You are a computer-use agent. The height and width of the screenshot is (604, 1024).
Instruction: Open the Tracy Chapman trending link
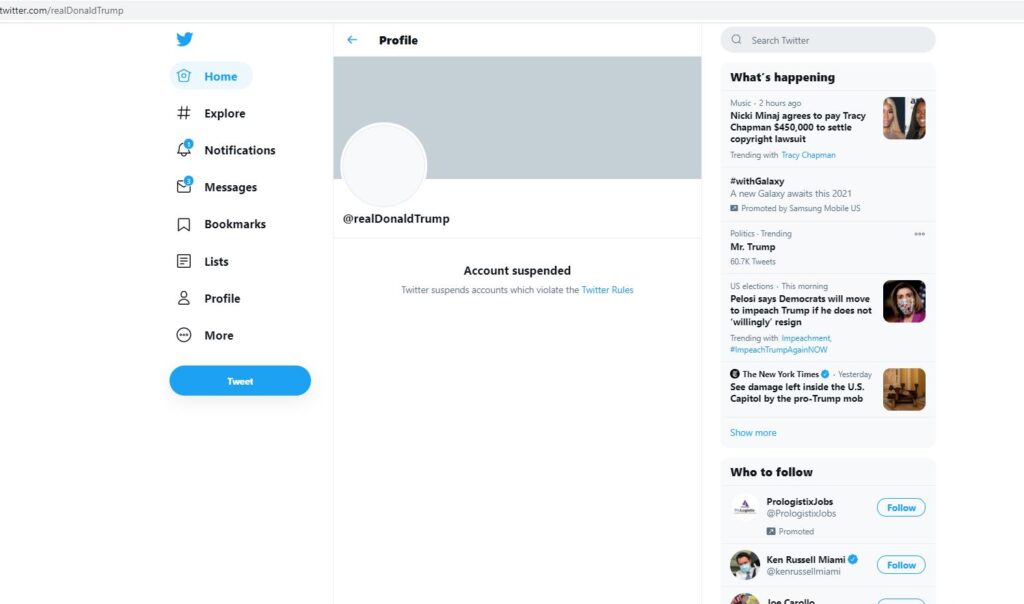tap(808, 155)
